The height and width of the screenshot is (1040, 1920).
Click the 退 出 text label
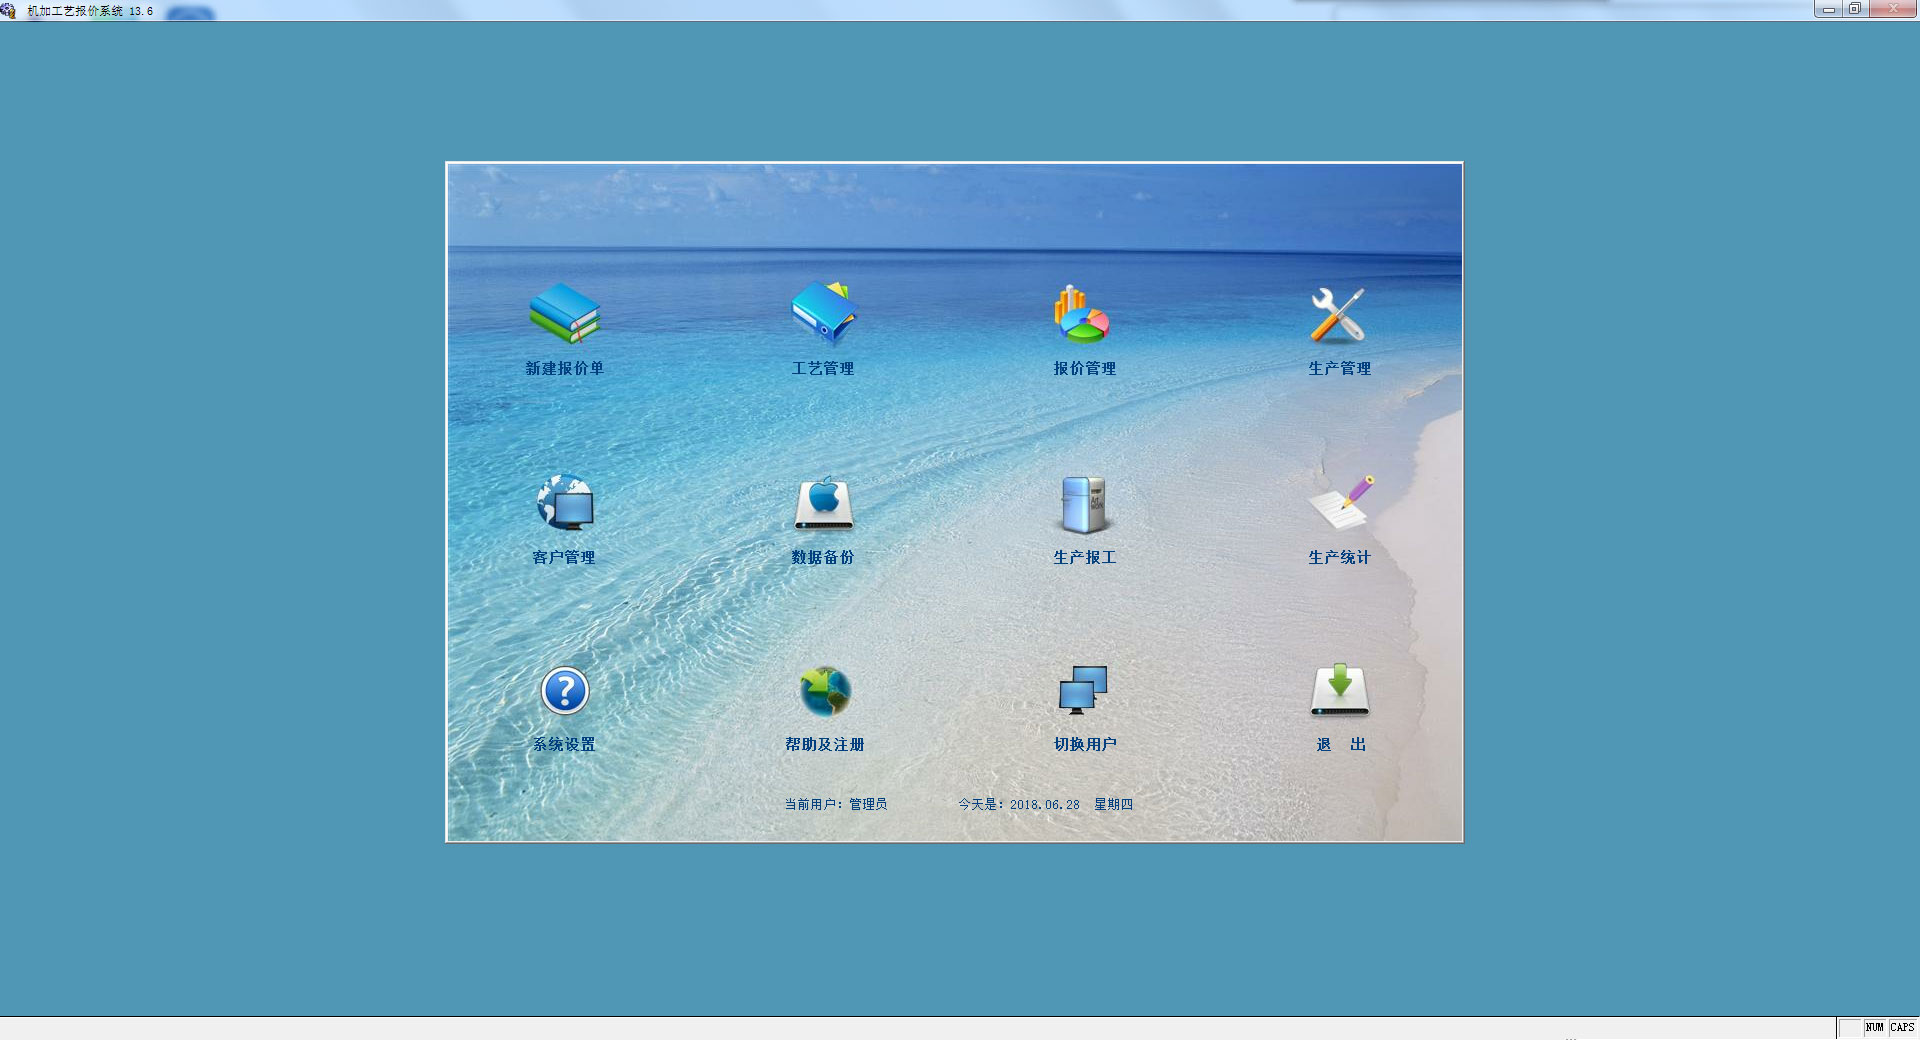click(x=1341, y=744)
